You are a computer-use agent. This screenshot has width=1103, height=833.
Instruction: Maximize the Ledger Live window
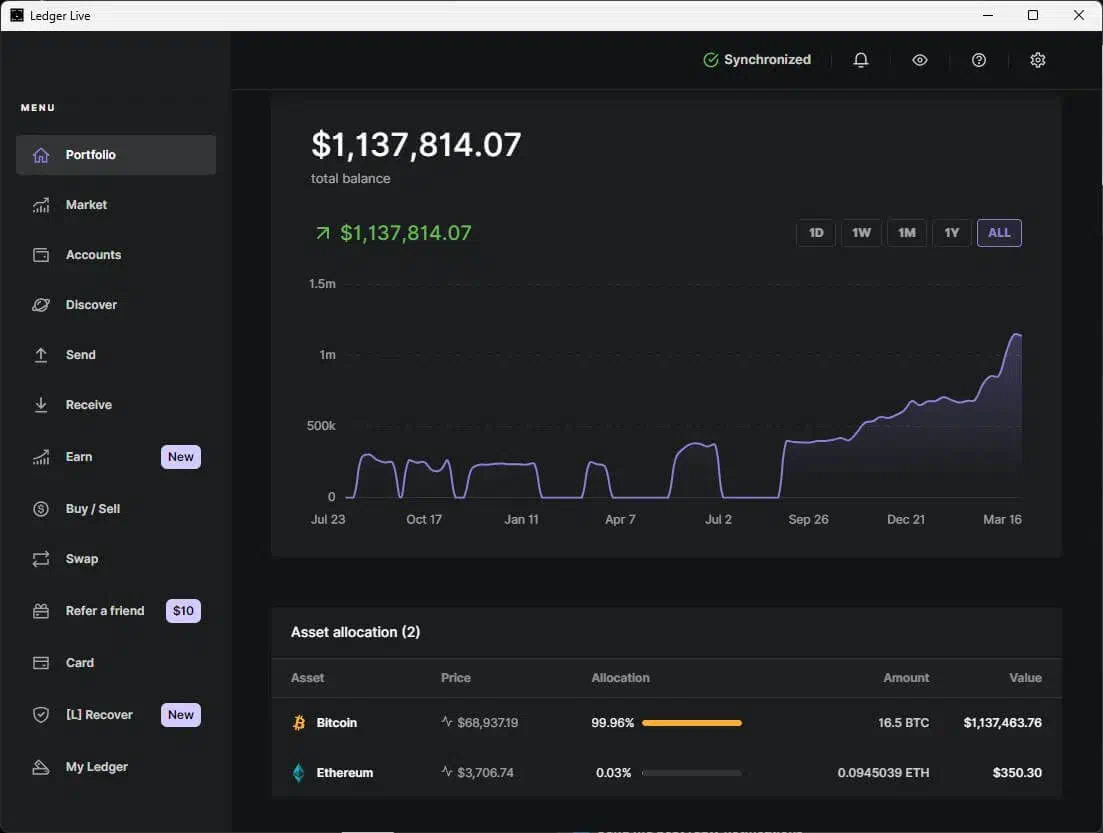(1033, 15)
